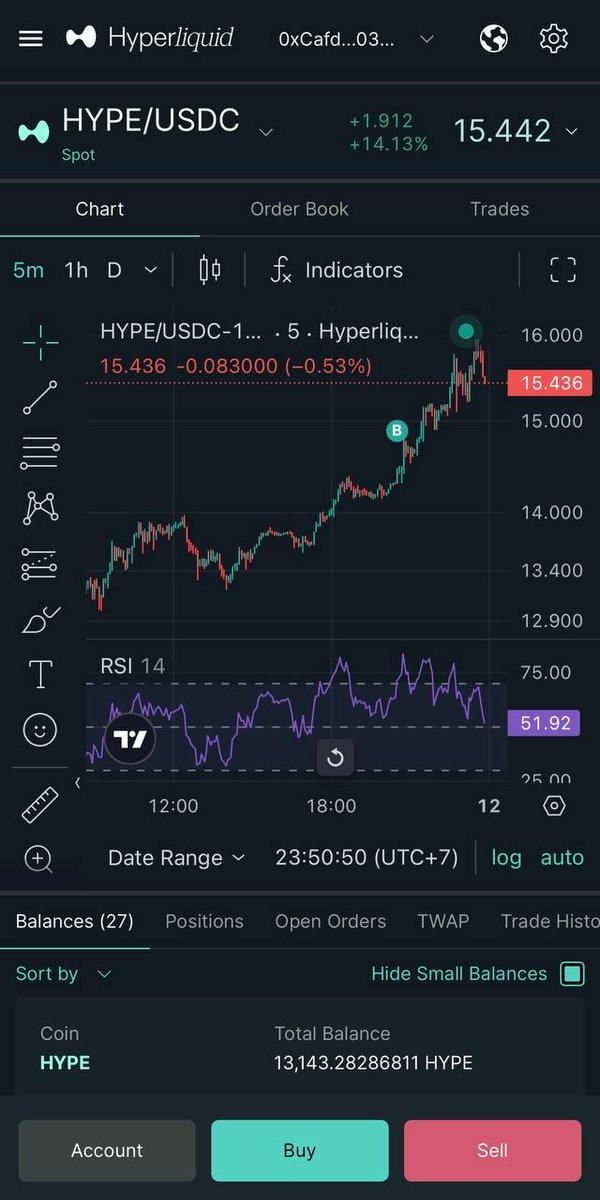Screen dimensions: 600x1200
Task: Expand the HYPE/USDC pair selector chevron
Action: 266,132
